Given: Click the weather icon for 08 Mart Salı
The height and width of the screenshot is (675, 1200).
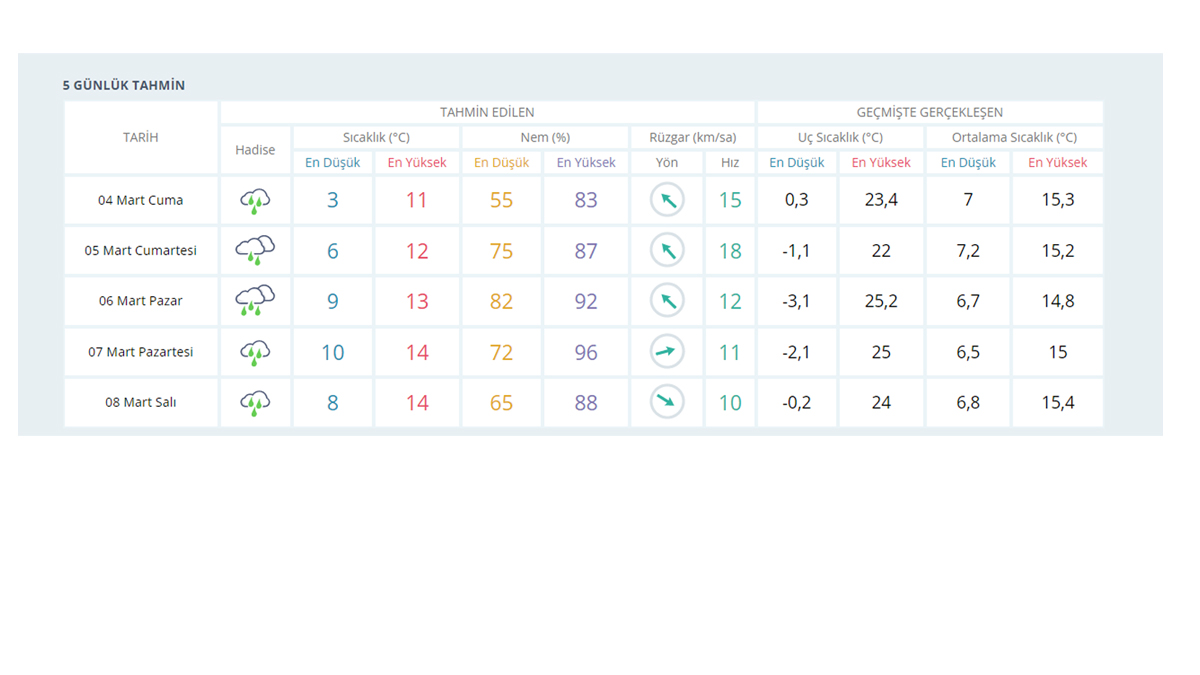Looking at the screenshot, I should point(255,403).
